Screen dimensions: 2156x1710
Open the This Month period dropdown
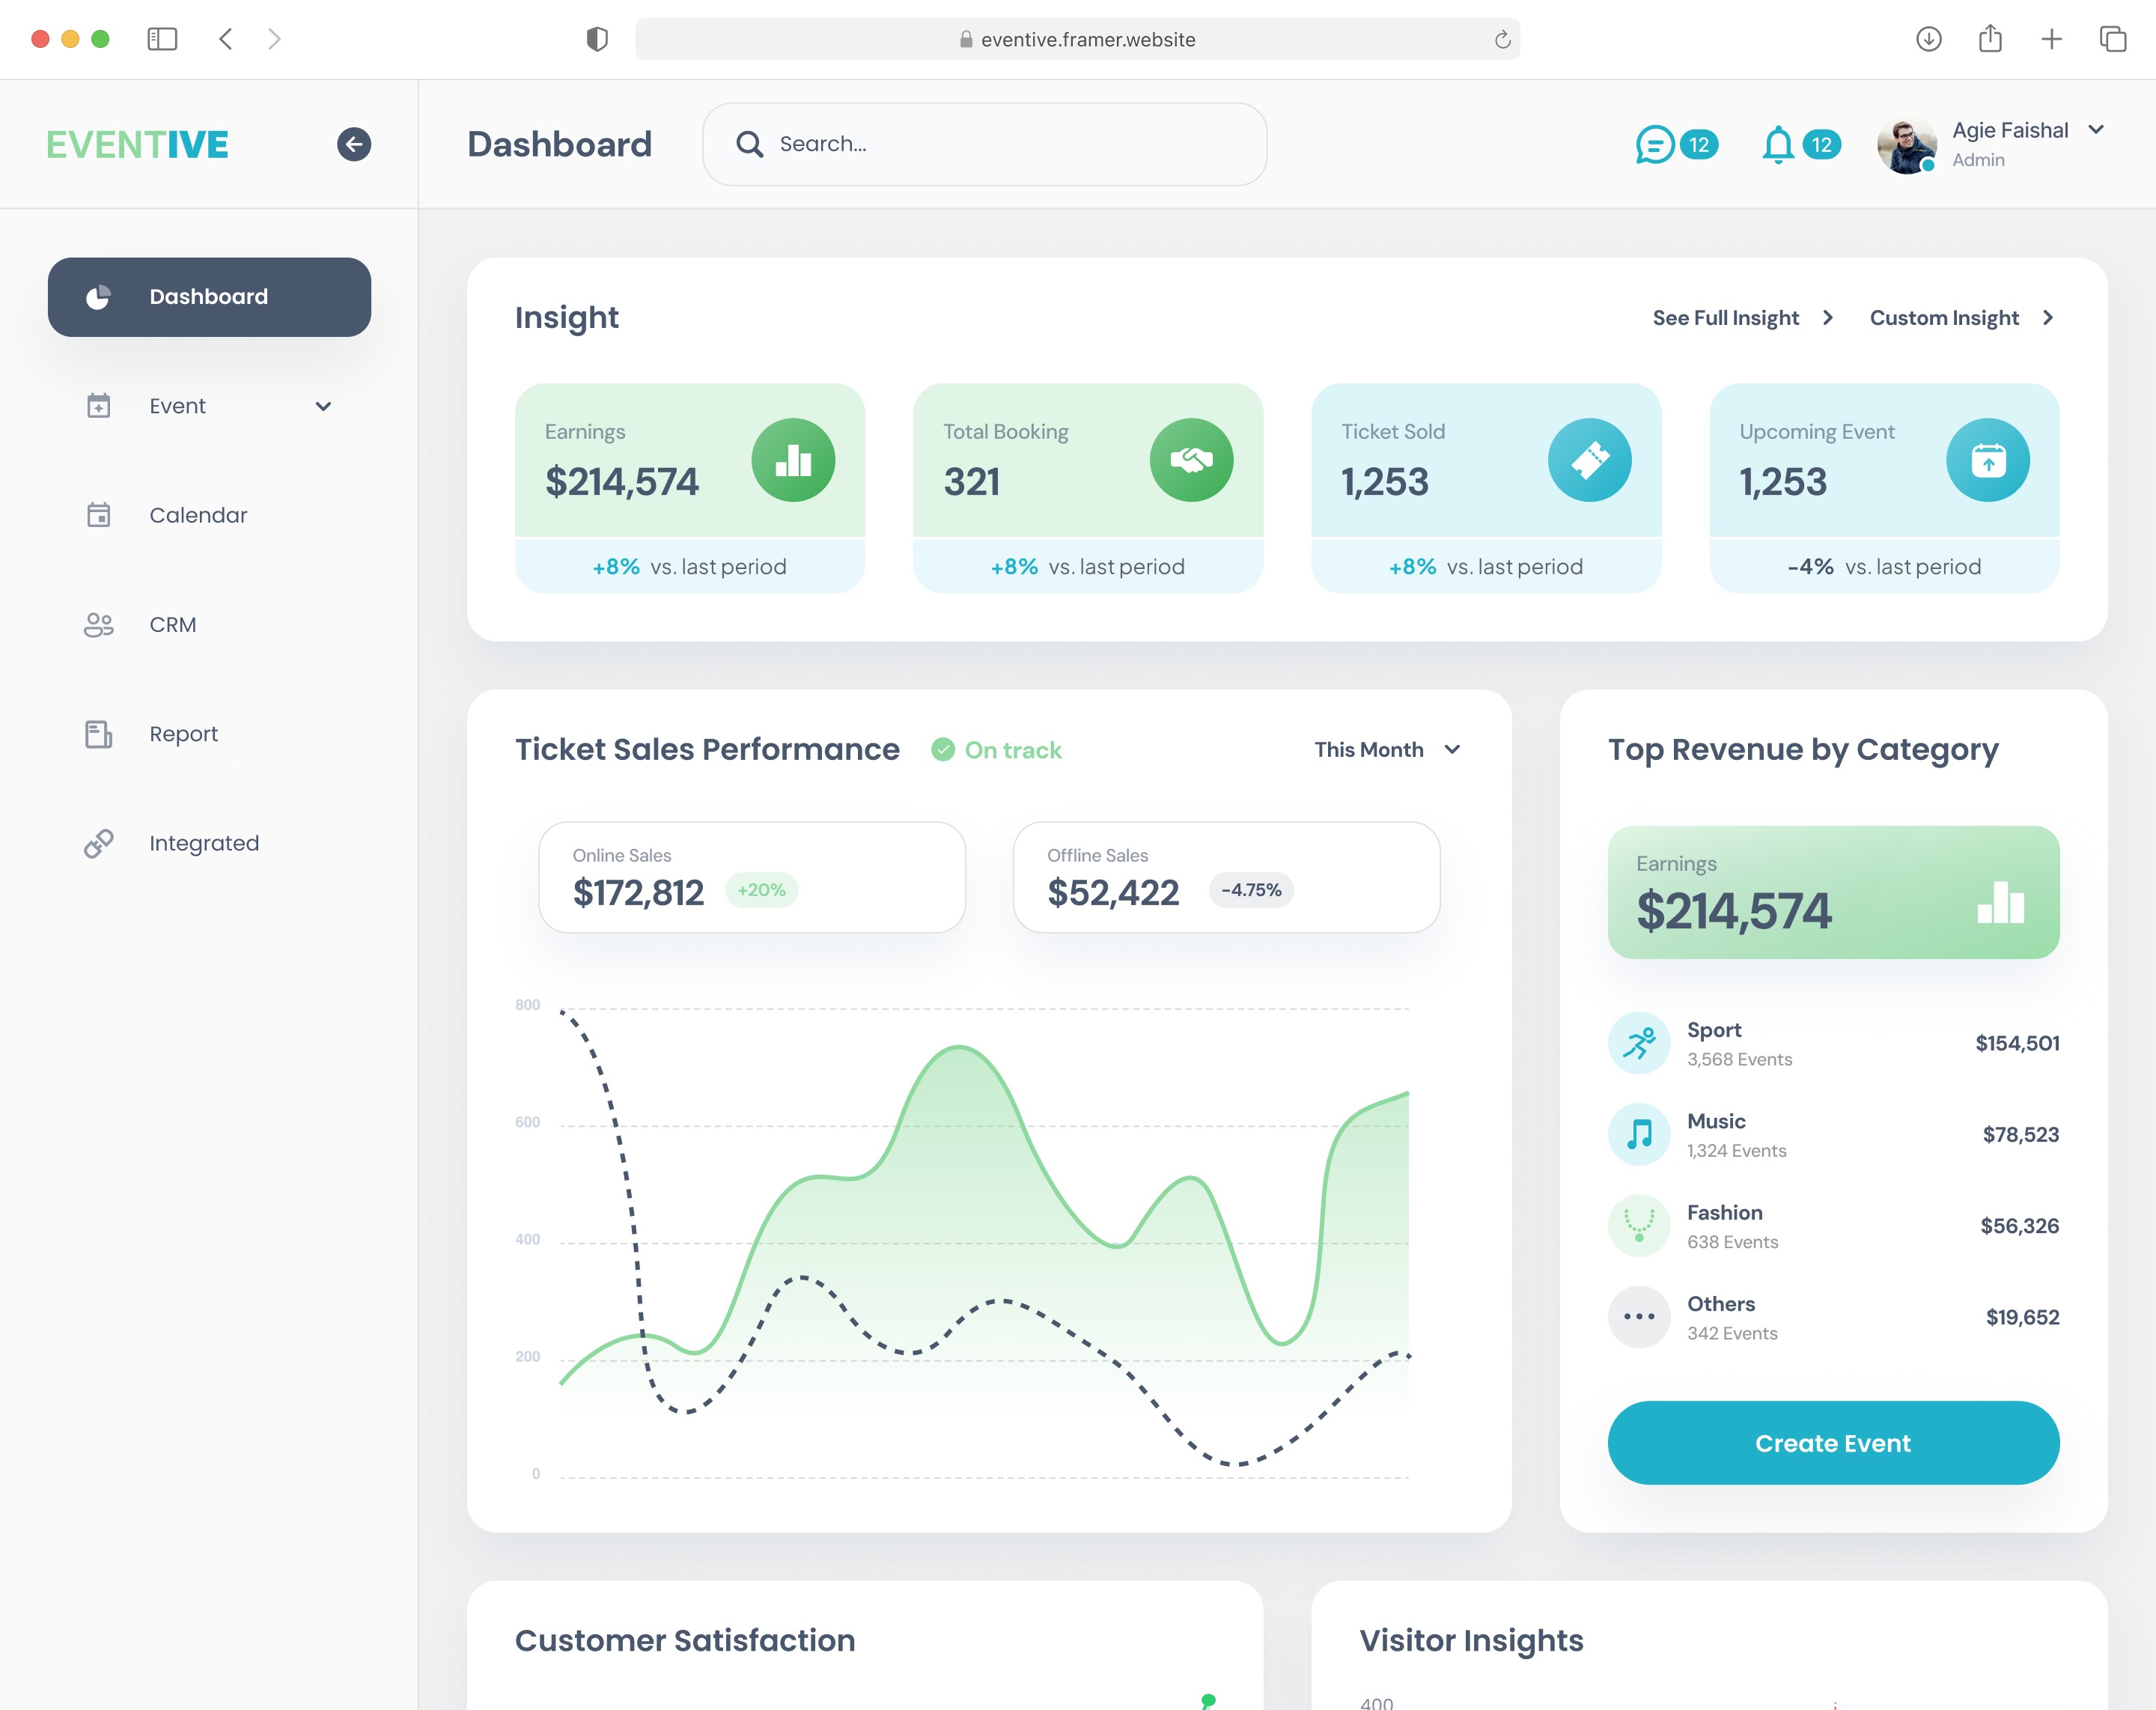(x=1387, y=750)
